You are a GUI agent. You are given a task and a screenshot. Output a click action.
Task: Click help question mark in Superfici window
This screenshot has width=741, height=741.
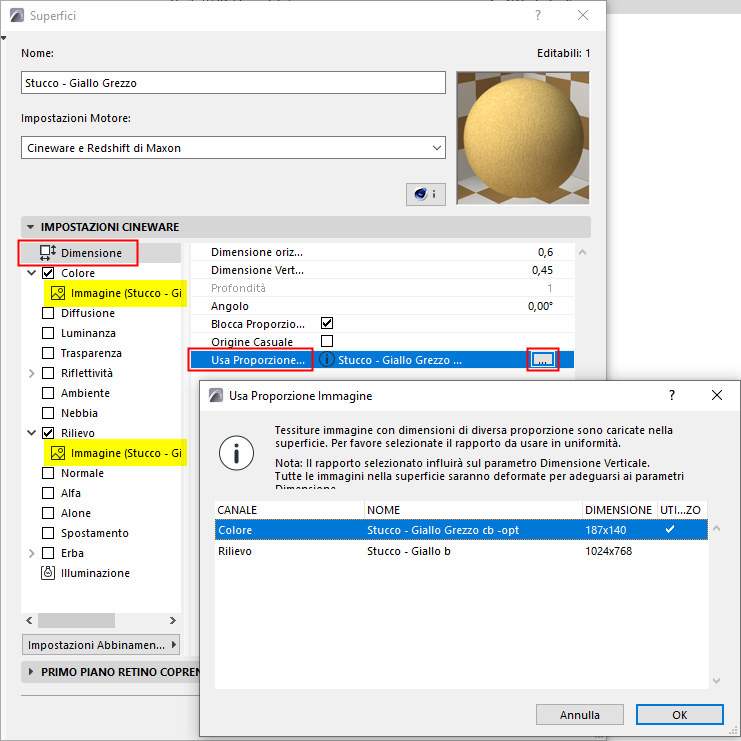pos(538,15)
